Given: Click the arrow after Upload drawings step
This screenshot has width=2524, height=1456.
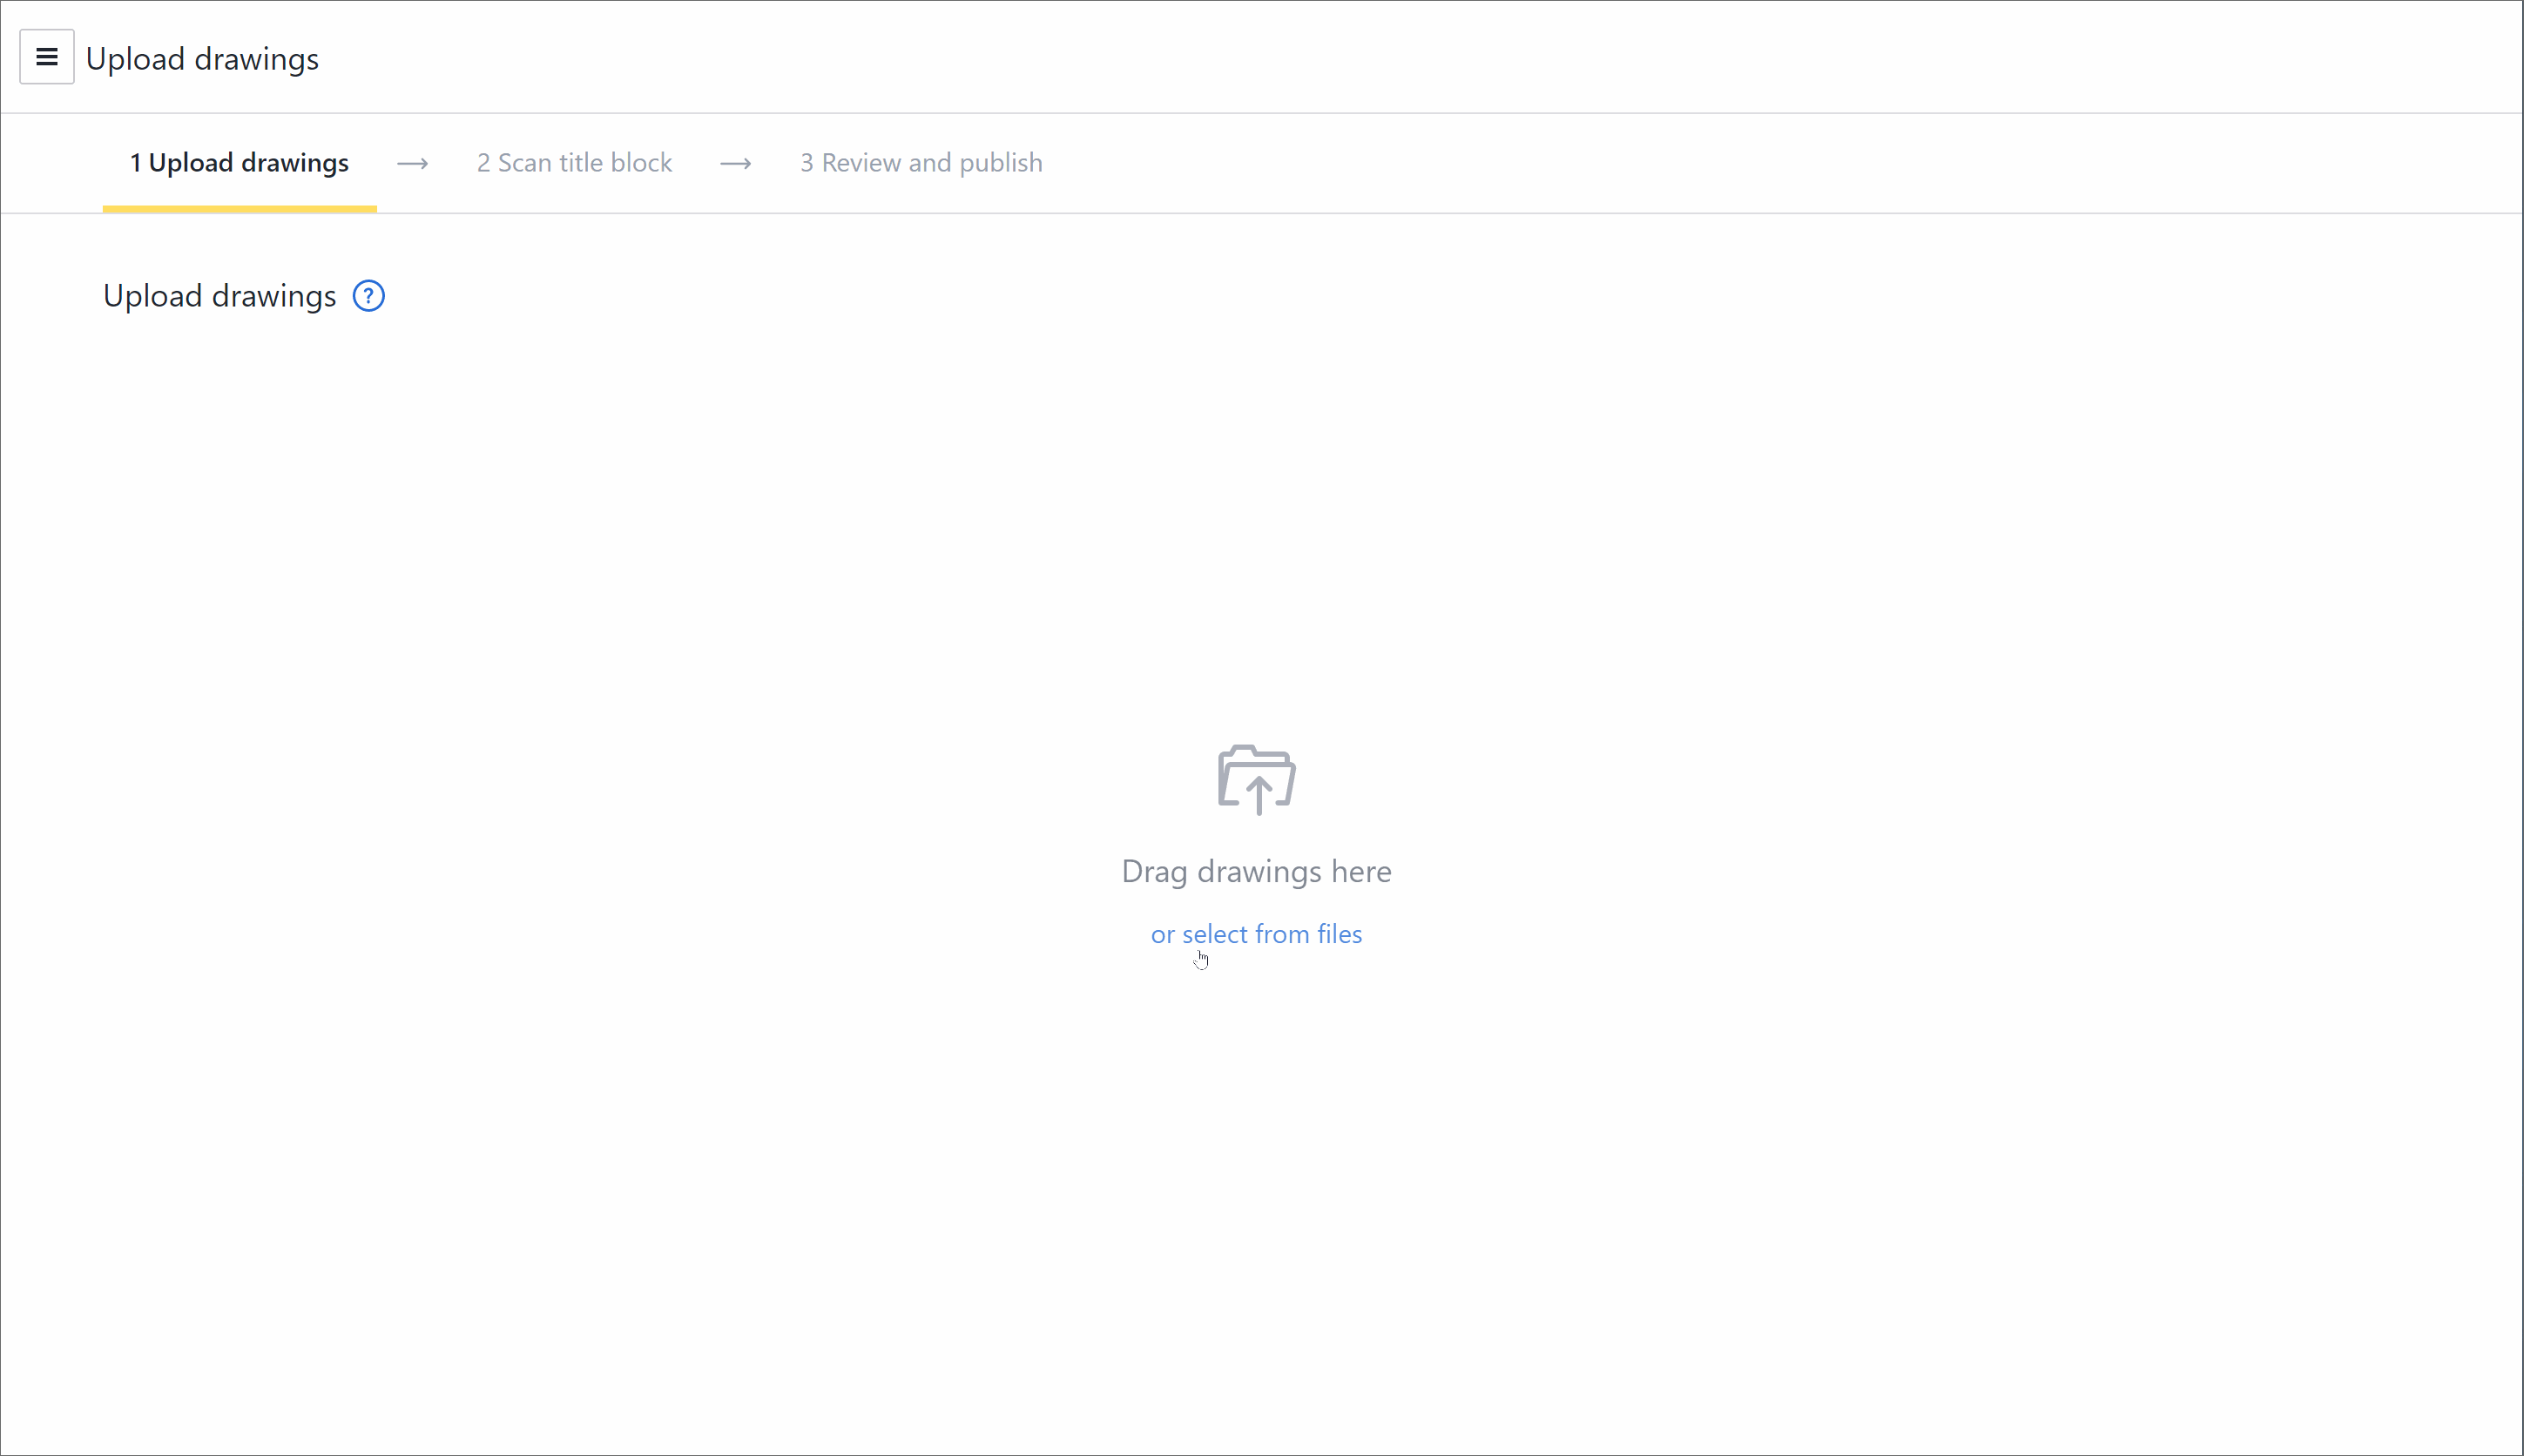Looking at the screenshot, I should (413, 164).
